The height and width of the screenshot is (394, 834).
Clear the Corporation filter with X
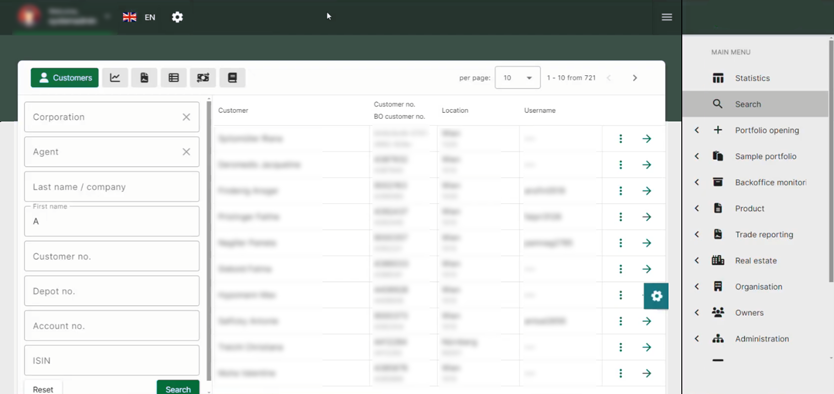186,117
